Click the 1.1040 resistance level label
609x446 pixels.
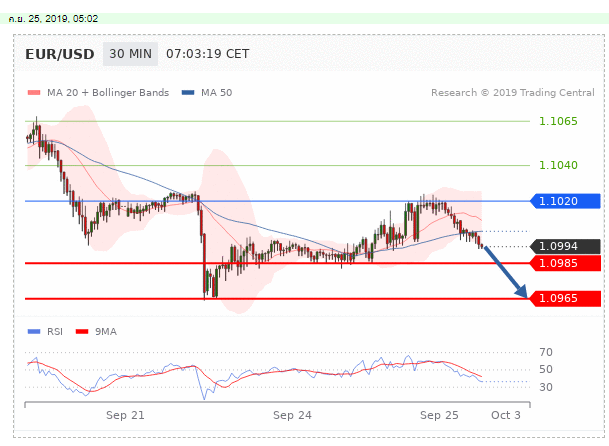click(558, 166)
